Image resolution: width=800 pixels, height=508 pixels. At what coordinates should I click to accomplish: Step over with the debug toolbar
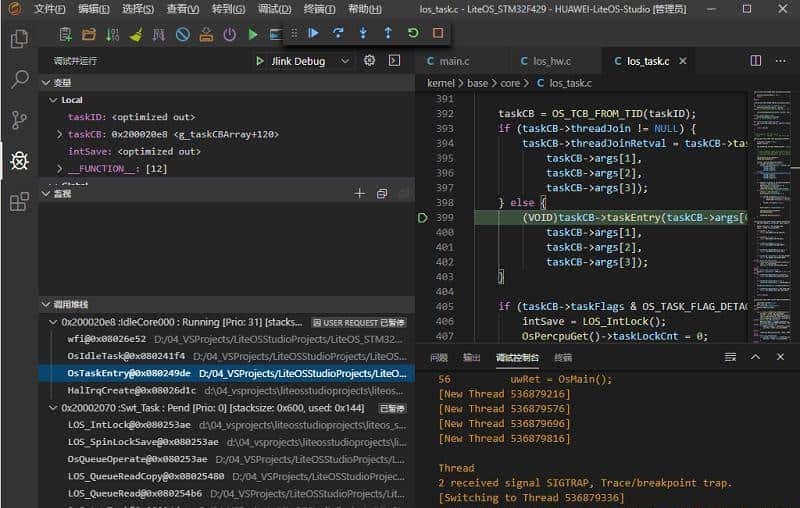(338, 33)
